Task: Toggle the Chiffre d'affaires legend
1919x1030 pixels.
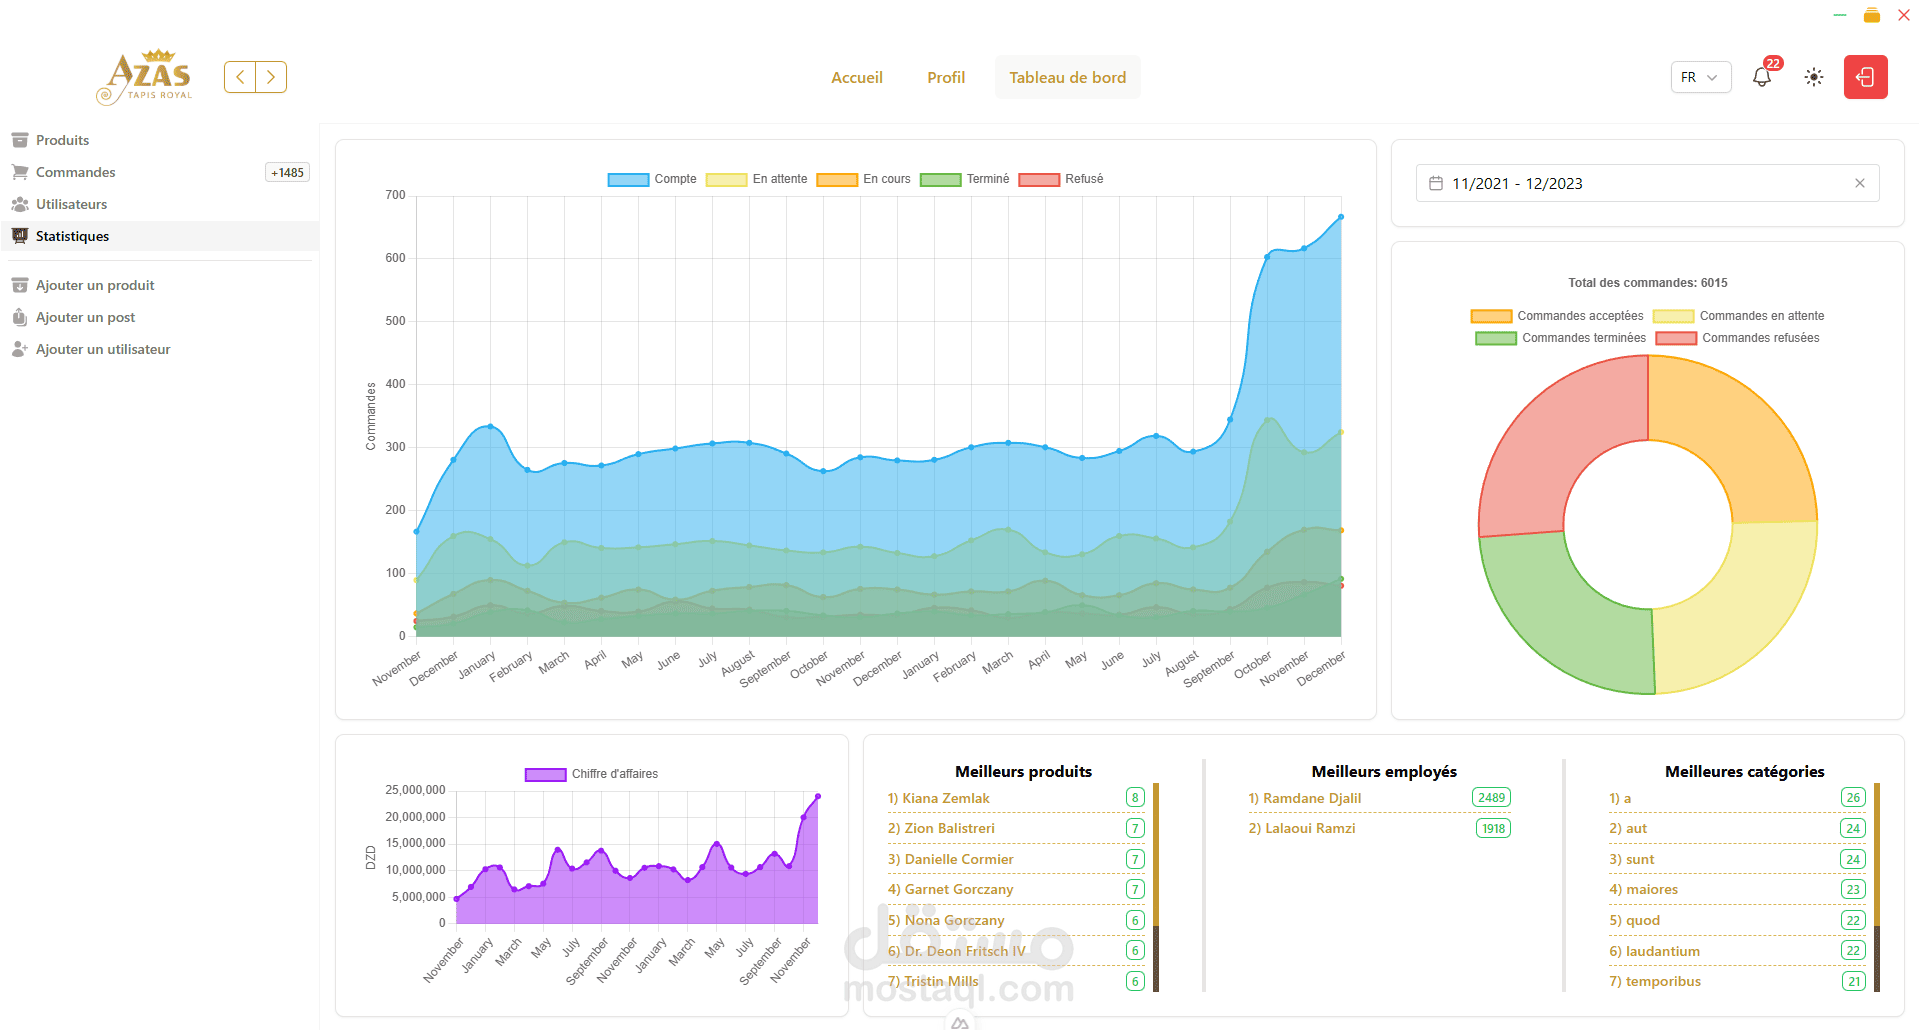Action: (592, 774)
